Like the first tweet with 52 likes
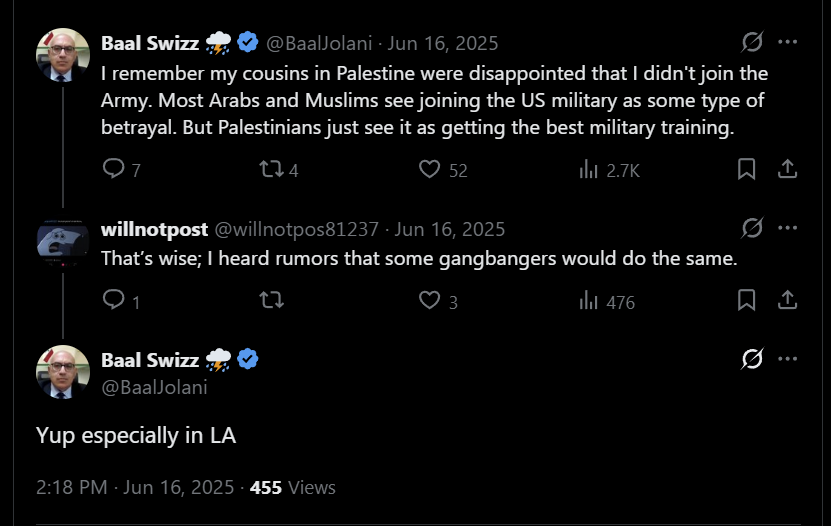The width and height of the screenshot is (831, 526). (x=430, y=170)
